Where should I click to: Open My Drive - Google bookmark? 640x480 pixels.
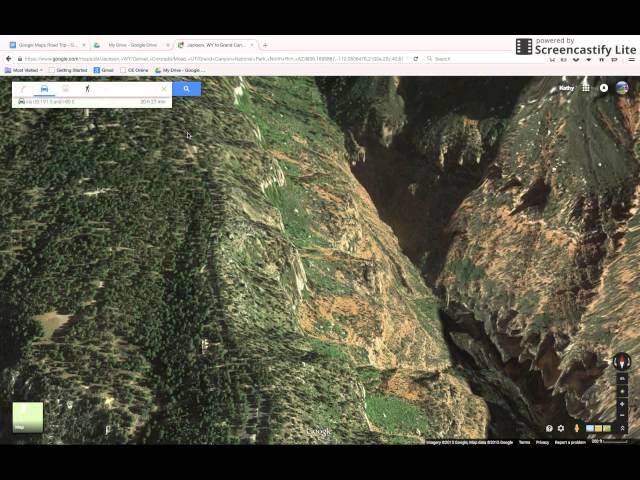pos(178,70)
